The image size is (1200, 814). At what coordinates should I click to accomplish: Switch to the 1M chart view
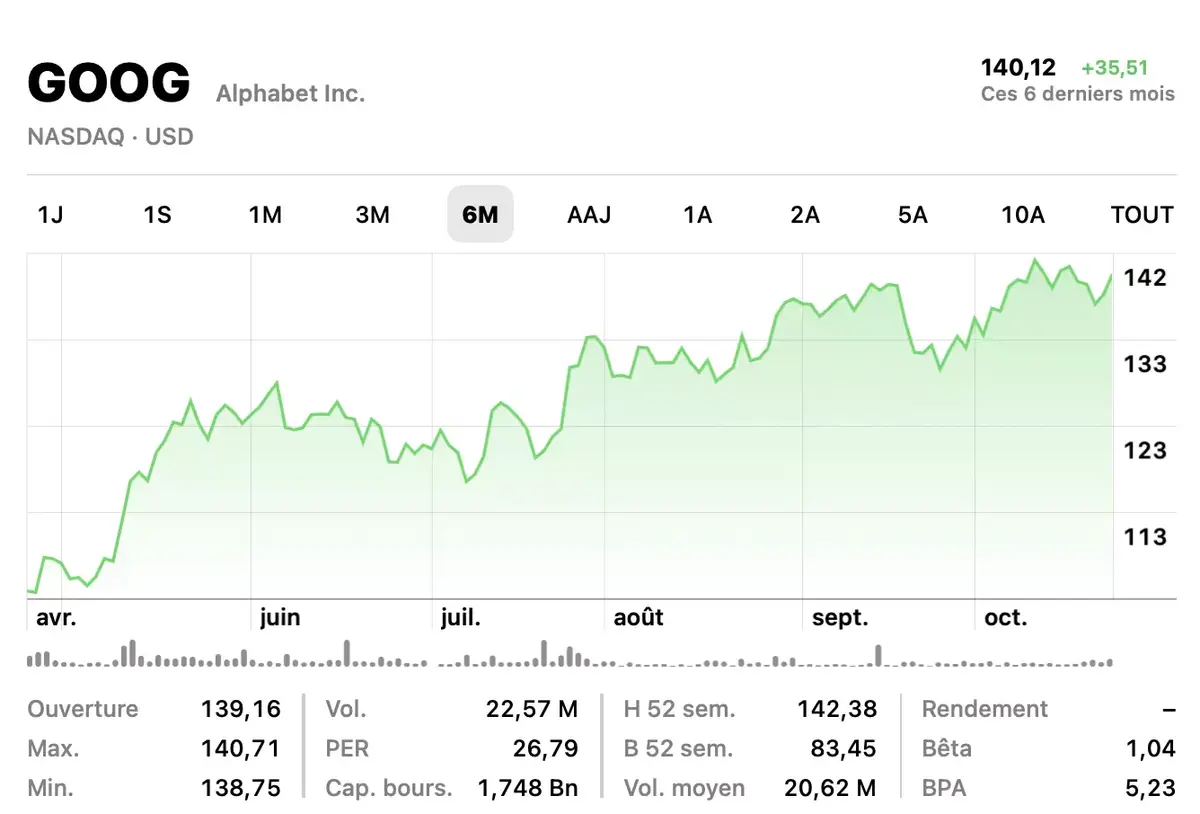pyautogui.click(x=266, y=214)
